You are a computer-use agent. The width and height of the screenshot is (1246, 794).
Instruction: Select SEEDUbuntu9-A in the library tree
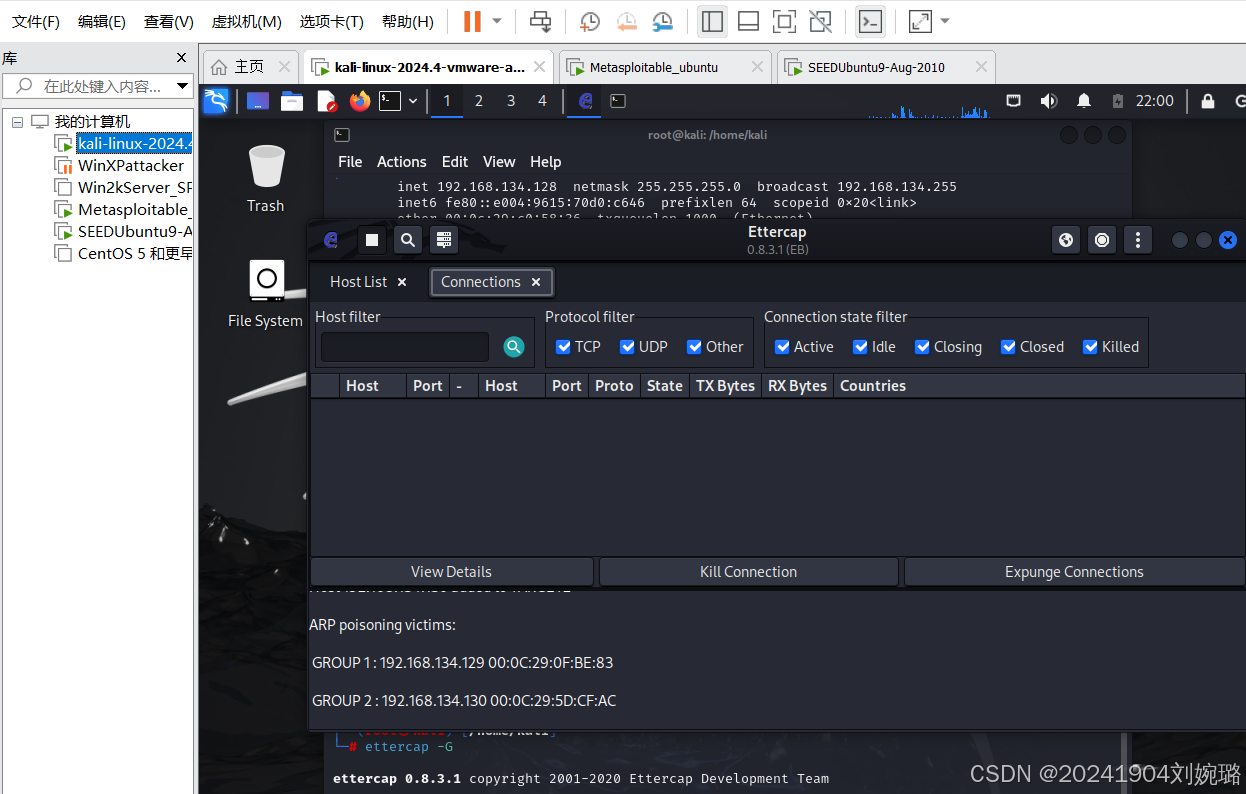coord(134,231)
